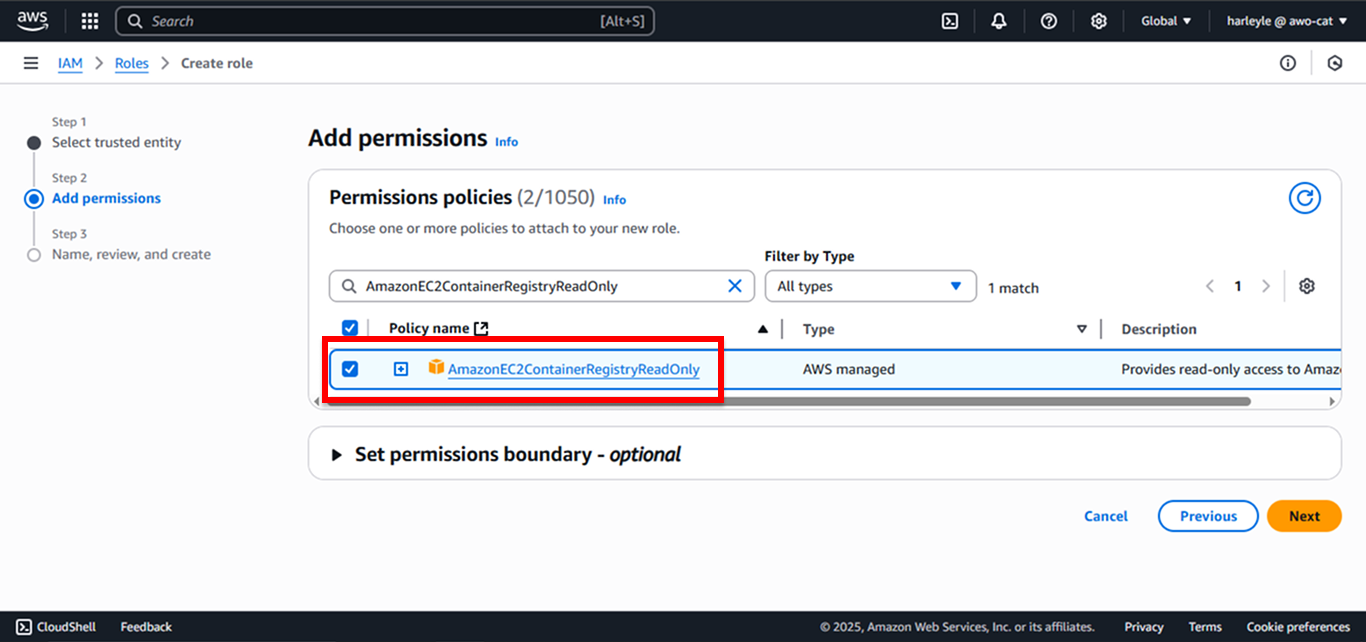Open Info link beside Add permissions
Image resolution: width=1366 pixels, height=642 pixels.
(507, 142)
